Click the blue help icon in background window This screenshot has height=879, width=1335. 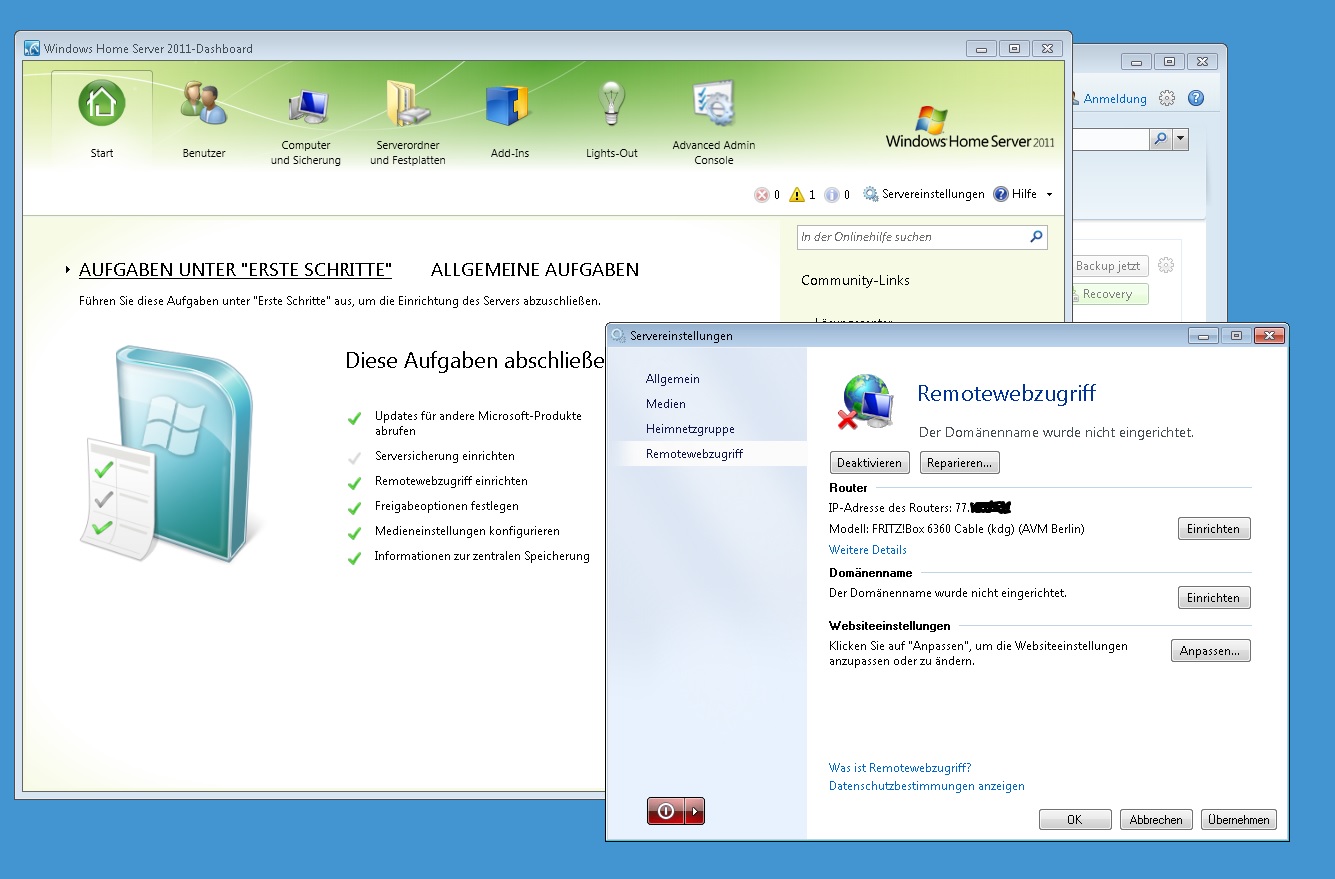pyautogui.click(x=1195, y=98)
